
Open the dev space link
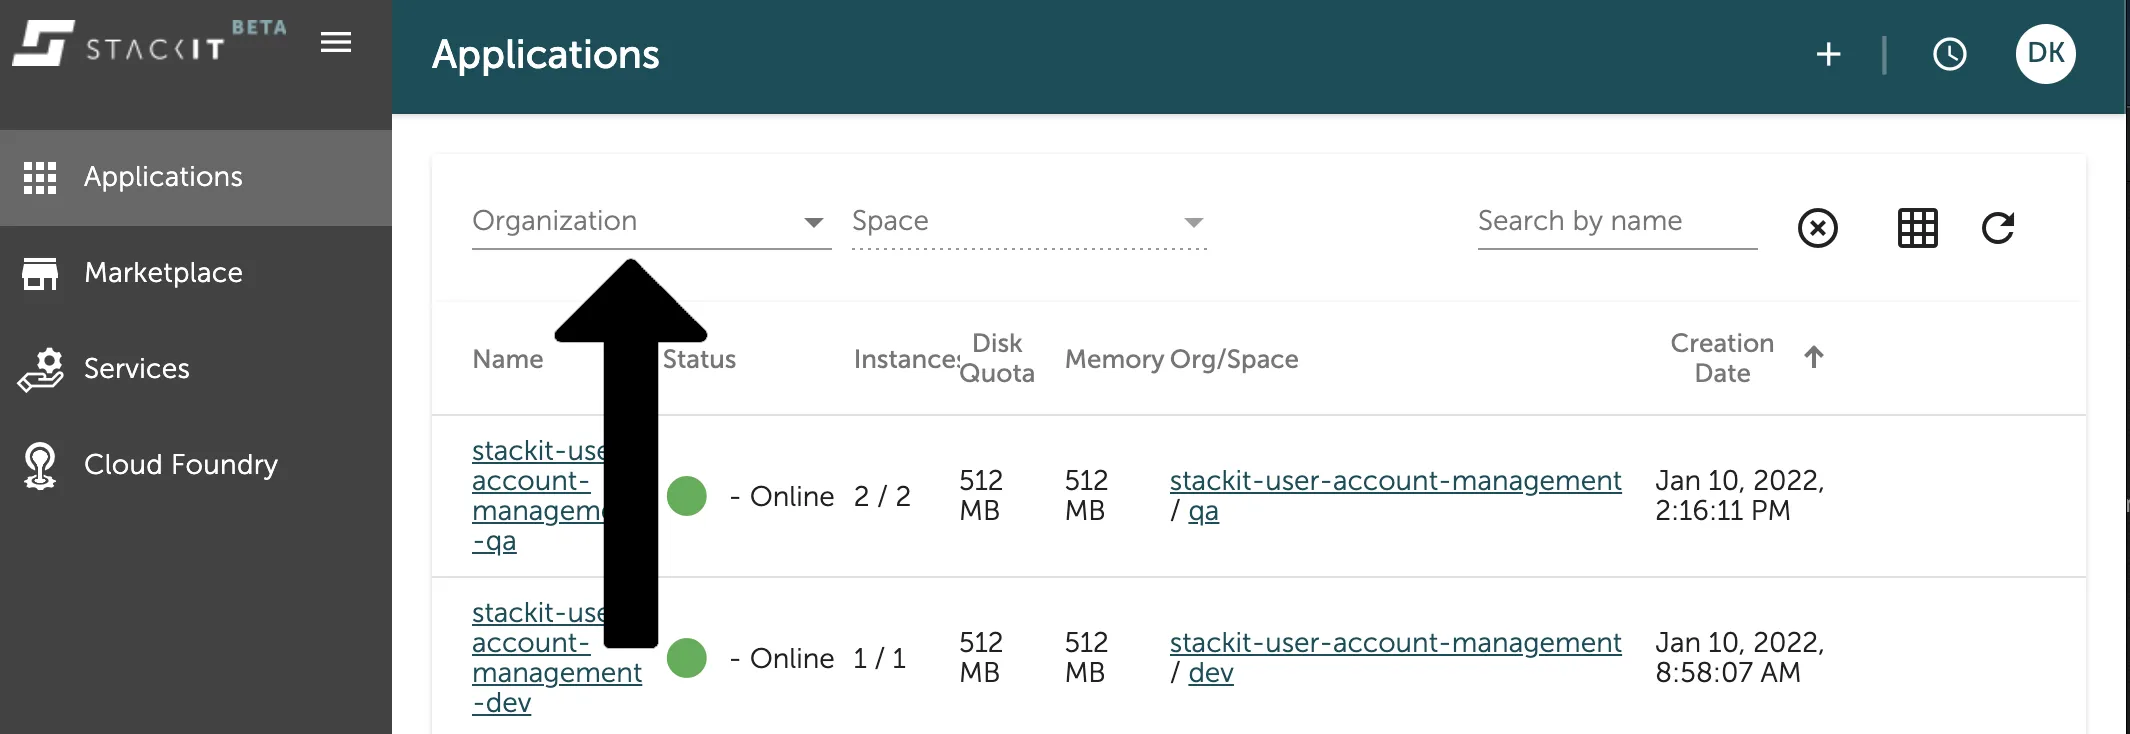coord(1210,673)
